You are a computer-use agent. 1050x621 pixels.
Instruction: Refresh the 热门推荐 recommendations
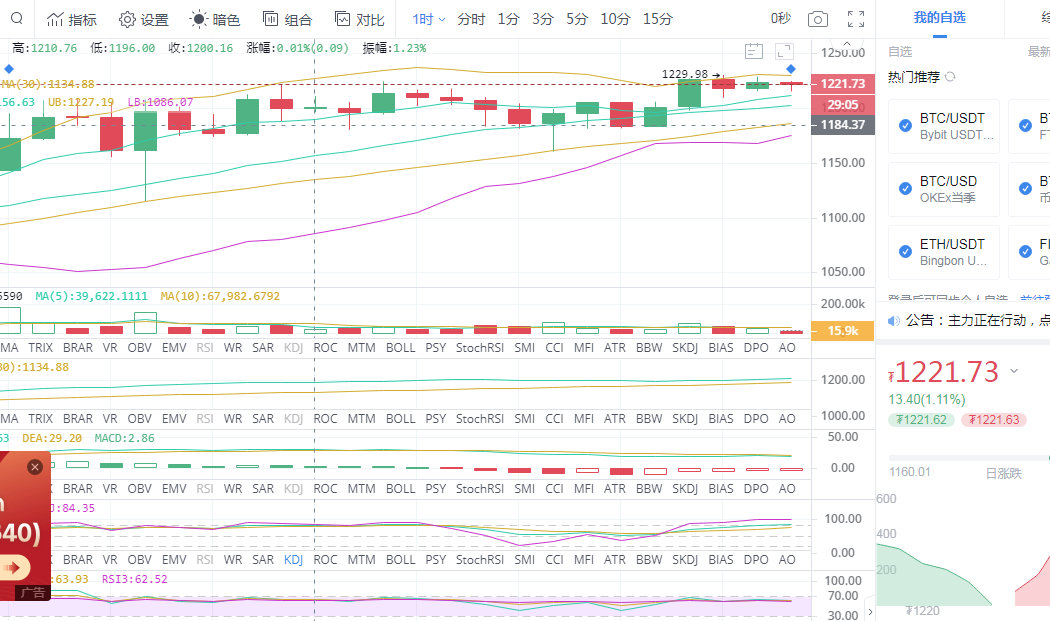(x=950, y=77)
